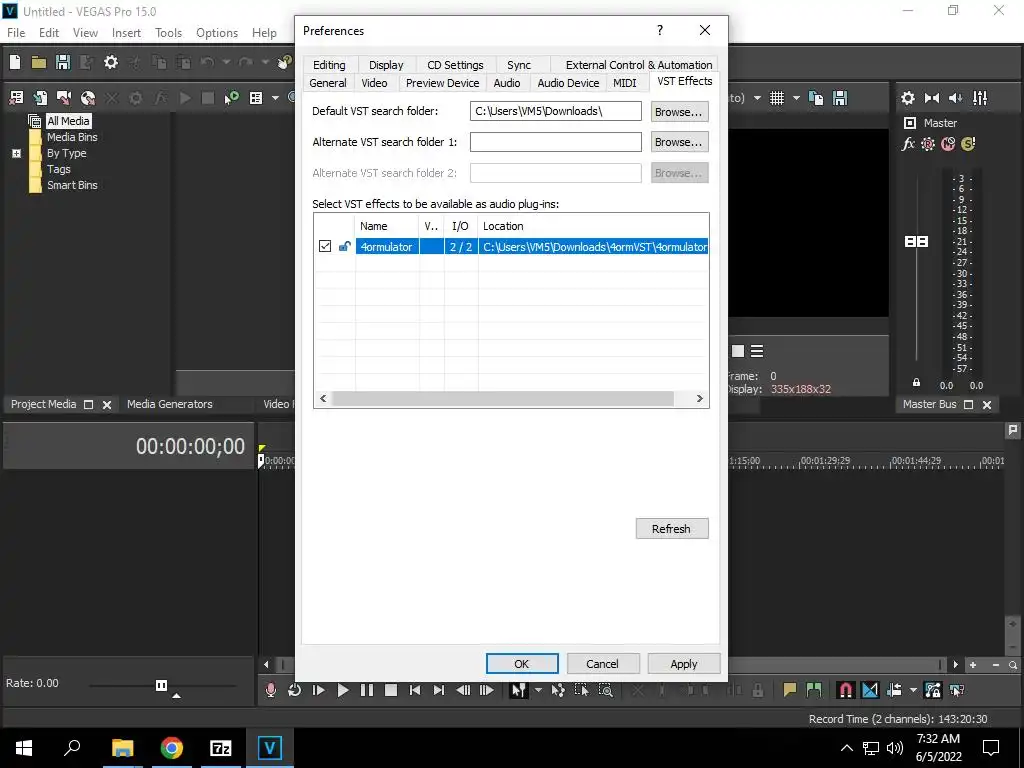This screenshot has height=768, width=1024.
Task: Toggle Master bus solo
Action: [968, 144]
